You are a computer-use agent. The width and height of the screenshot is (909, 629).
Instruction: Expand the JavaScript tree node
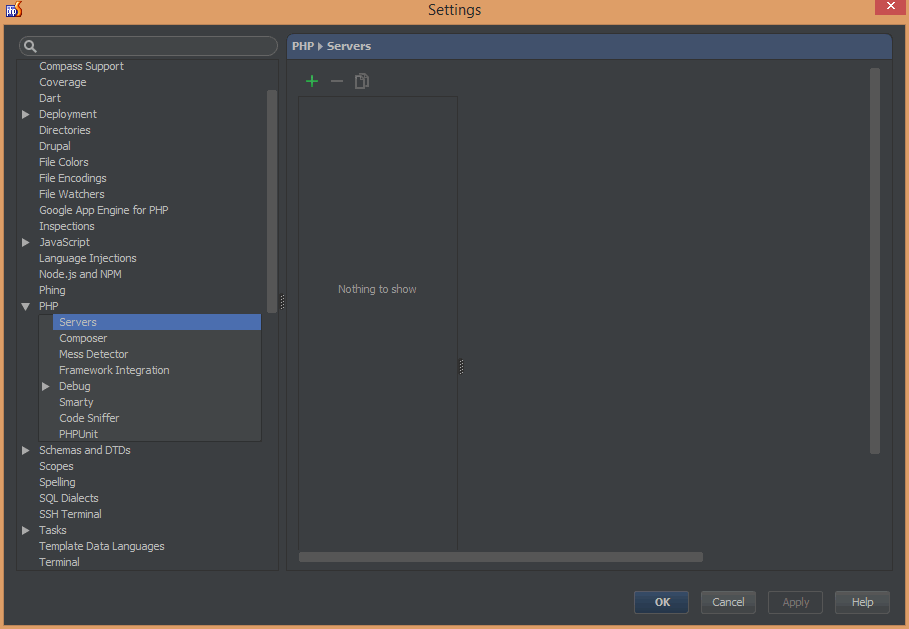pyautogui.click(x=26, y=242)
